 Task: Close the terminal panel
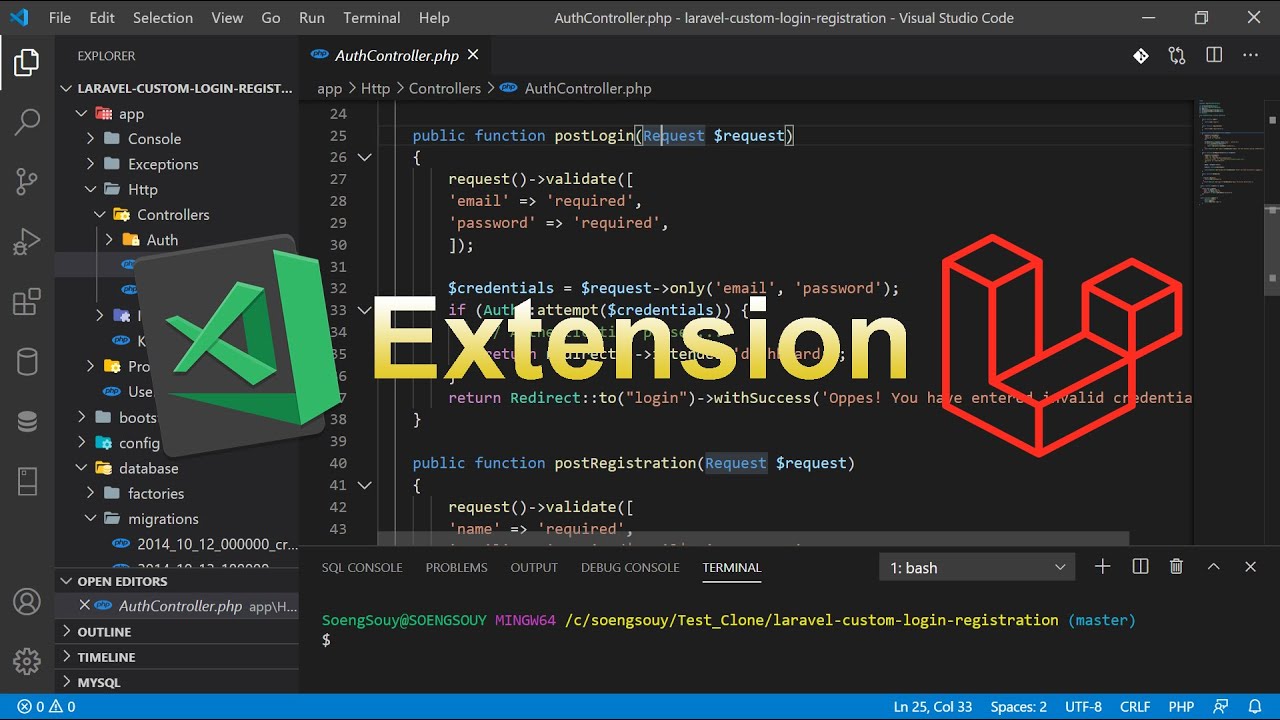1250,567
